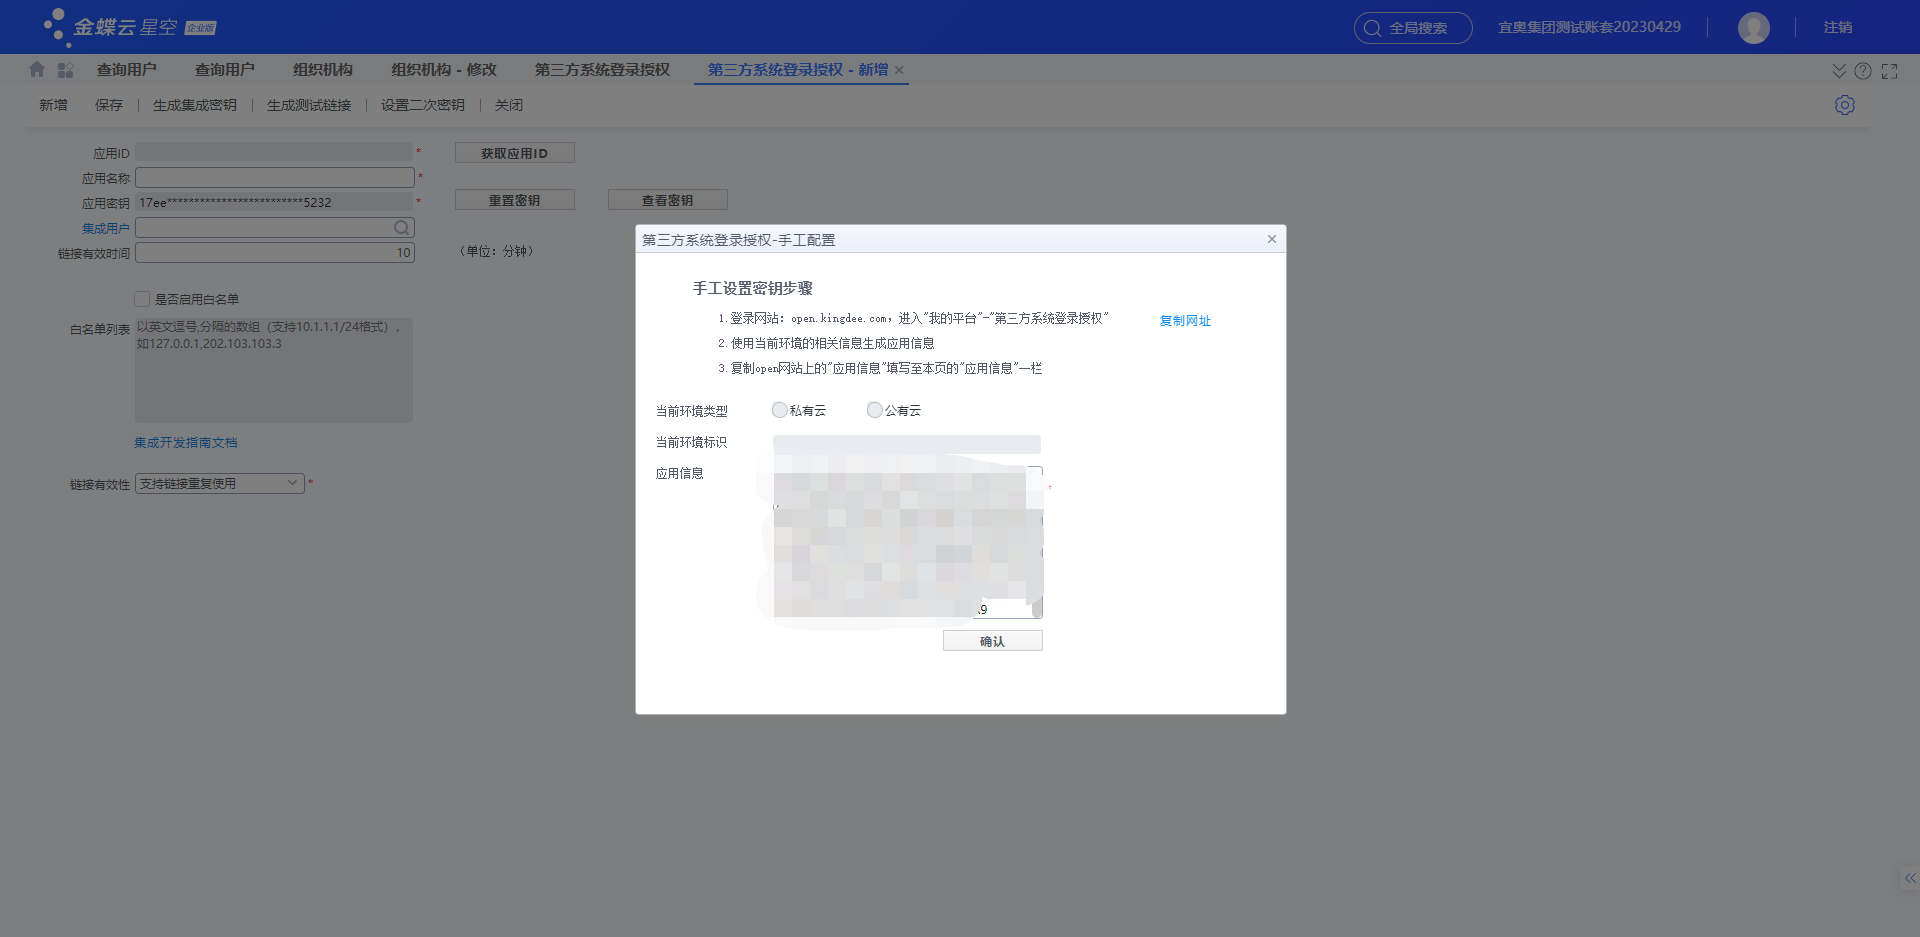
Task: Click the help question mark icon
Action: [1862, 71]
